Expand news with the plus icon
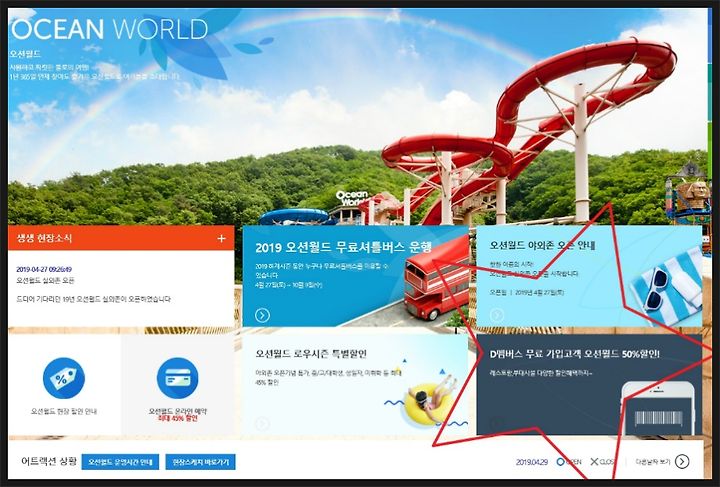Image resolution: width=720 pixels, height=487 pixels. 221,238
